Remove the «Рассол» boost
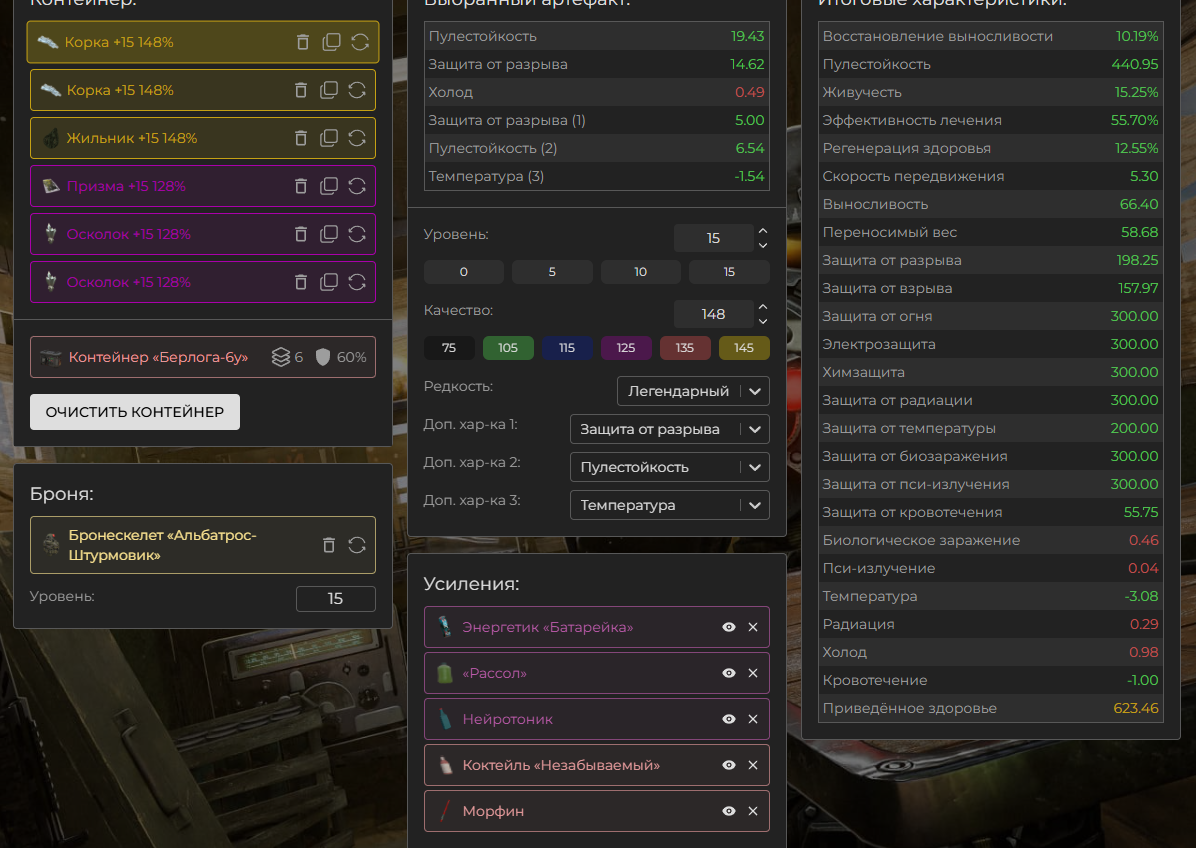Viewport: 1196px width, 848px height. point(753,673)
